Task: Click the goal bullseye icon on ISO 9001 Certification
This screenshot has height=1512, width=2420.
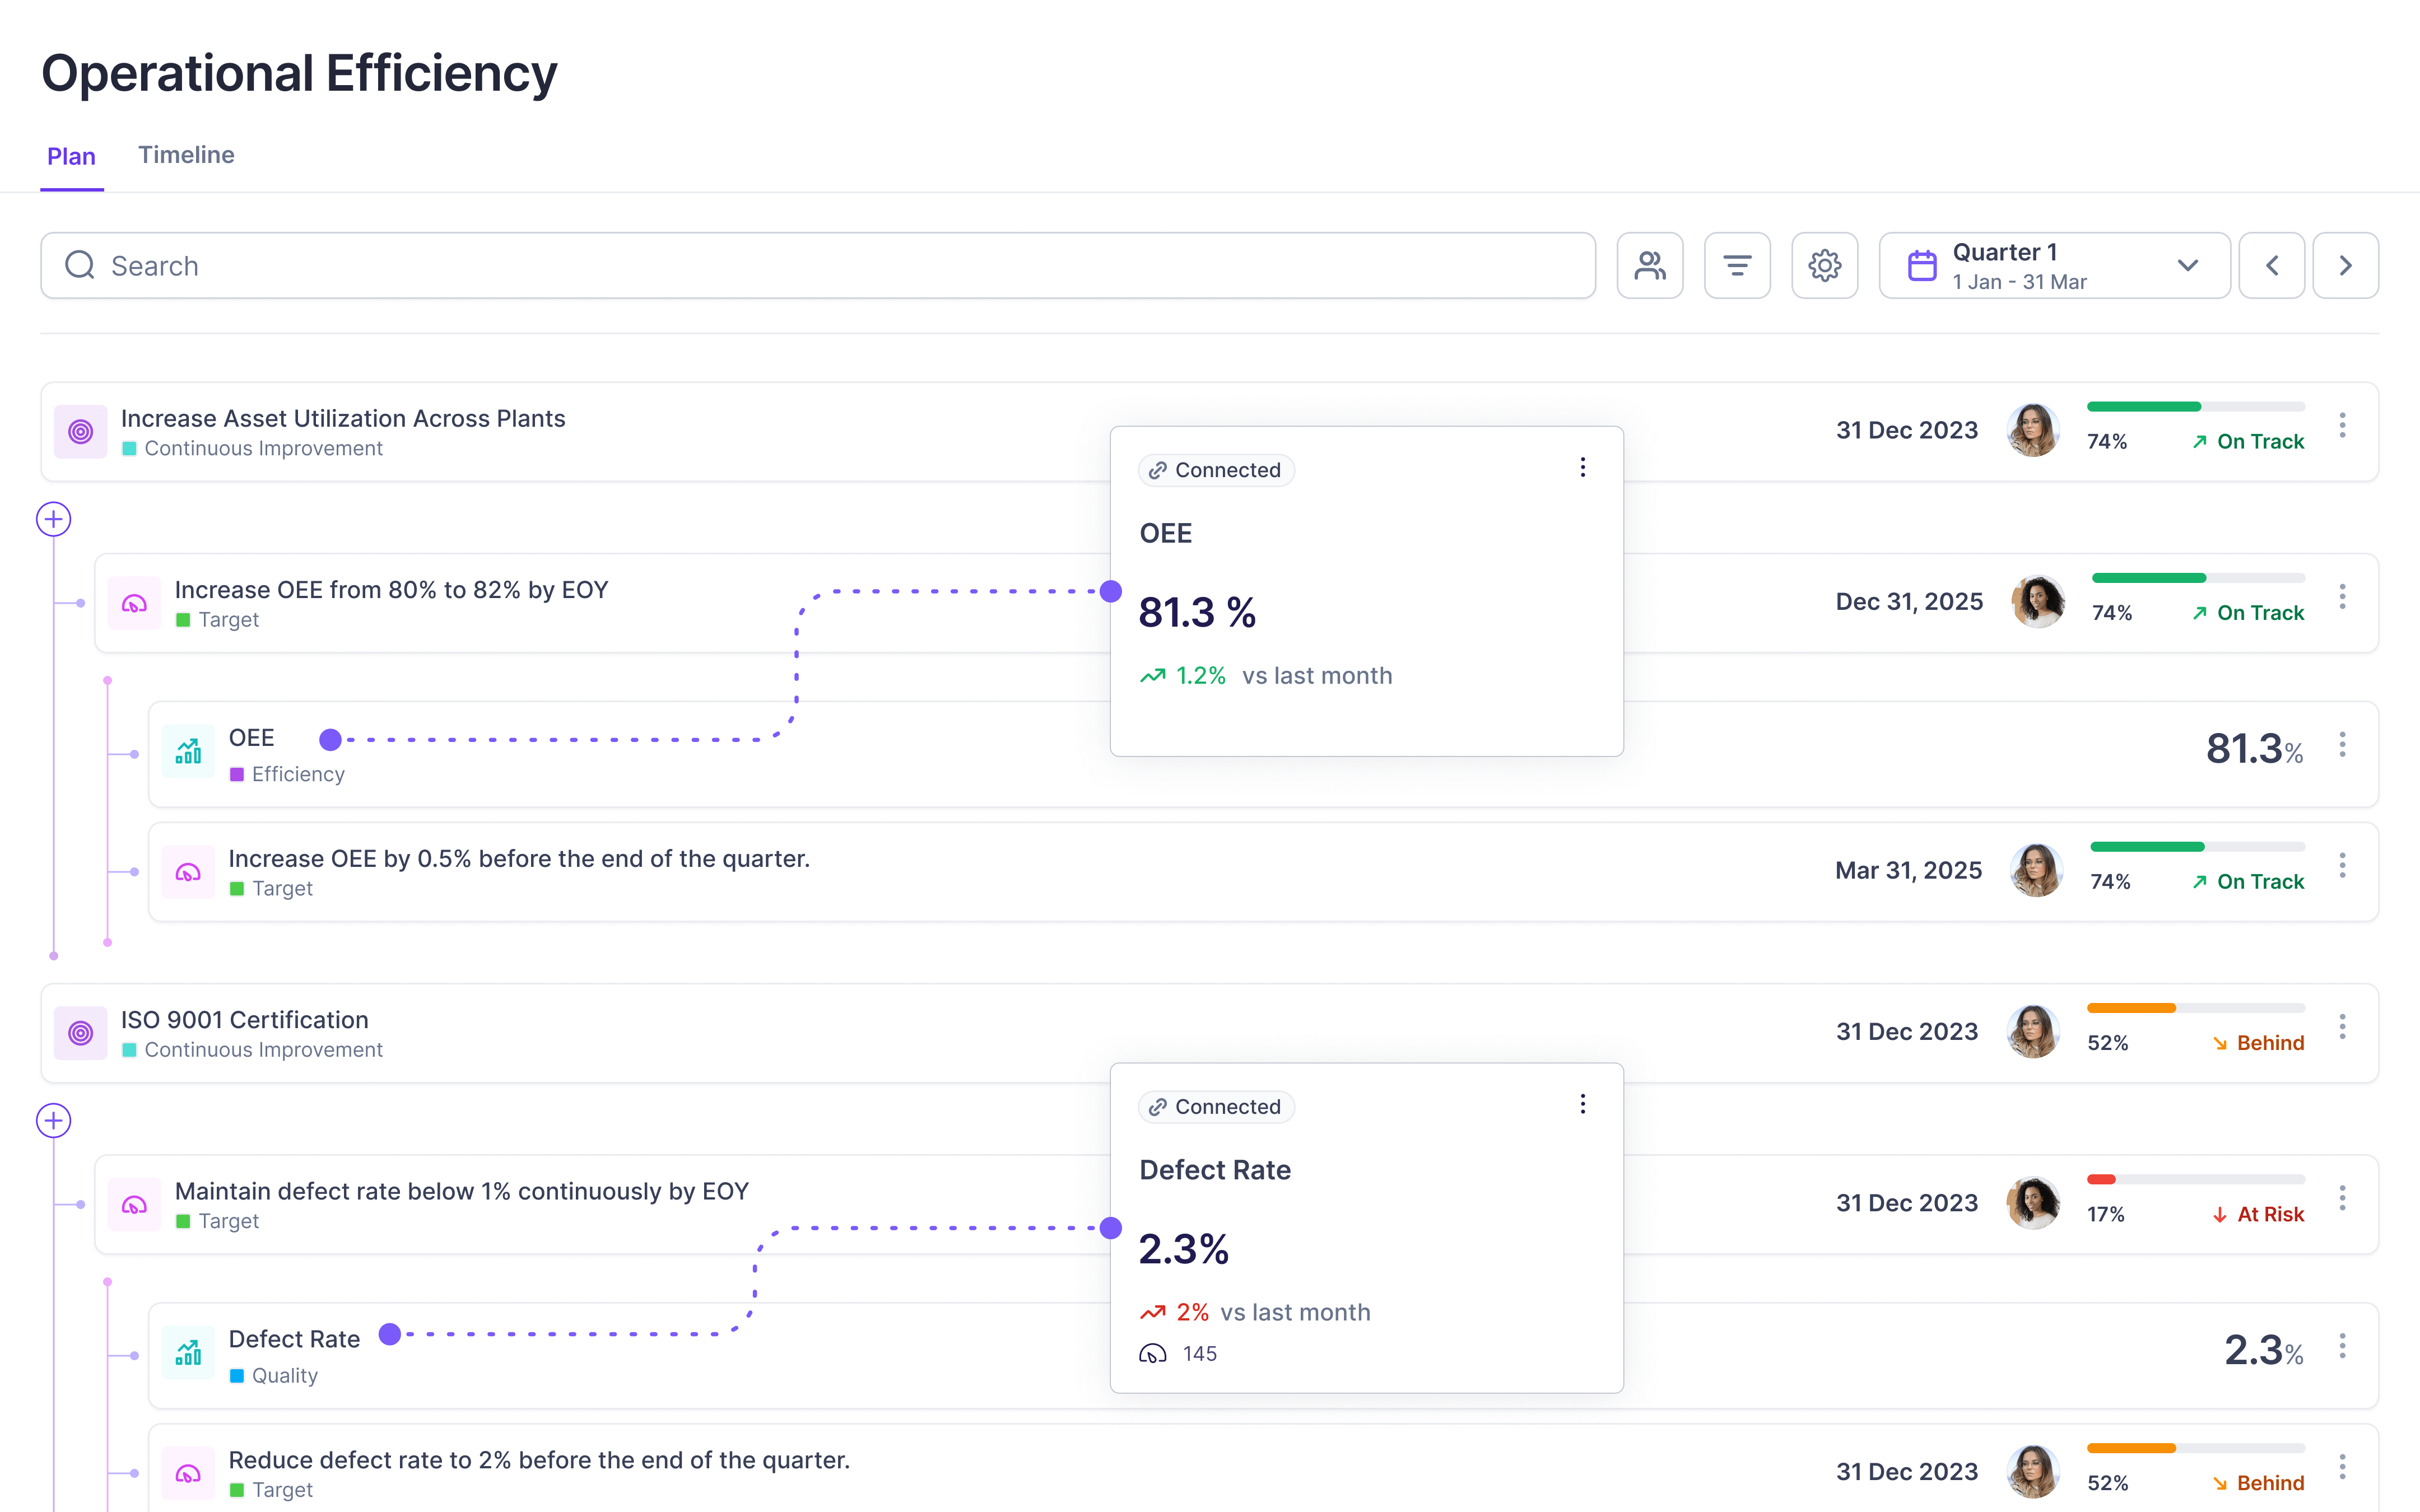Action: click(x=81, y=1032)
